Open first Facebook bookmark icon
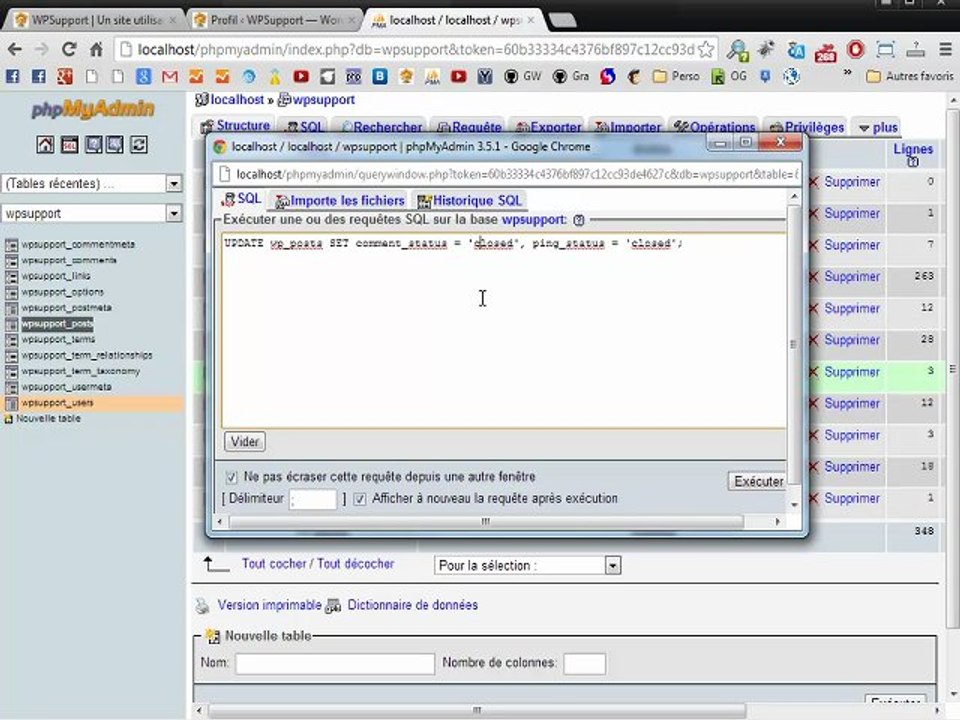This screenshot has width=960, height=720. pyautogui.click(x=13, y=77)
